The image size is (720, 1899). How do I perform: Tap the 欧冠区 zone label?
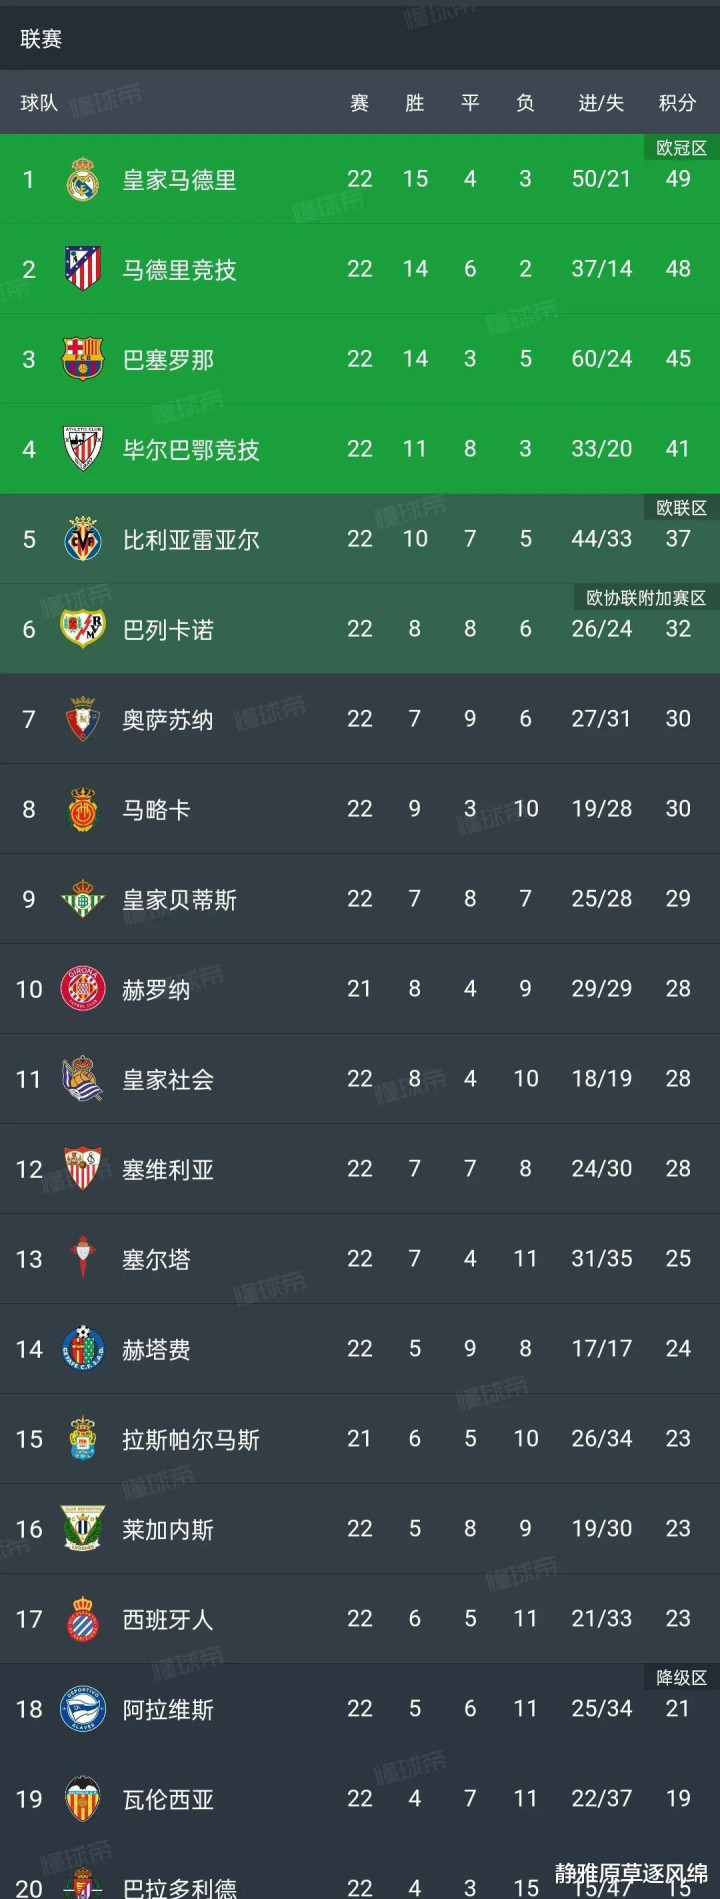[681, 148]
